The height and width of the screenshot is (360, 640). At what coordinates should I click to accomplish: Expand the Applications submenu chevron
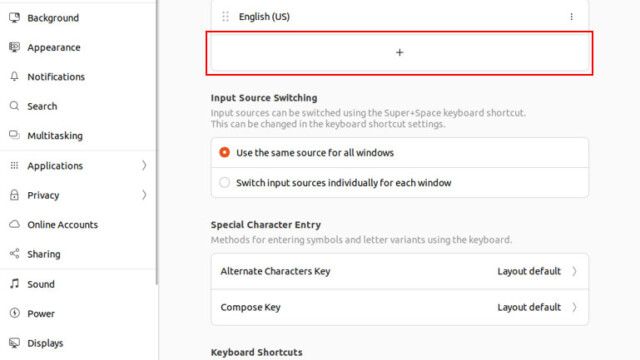(144, 165)
